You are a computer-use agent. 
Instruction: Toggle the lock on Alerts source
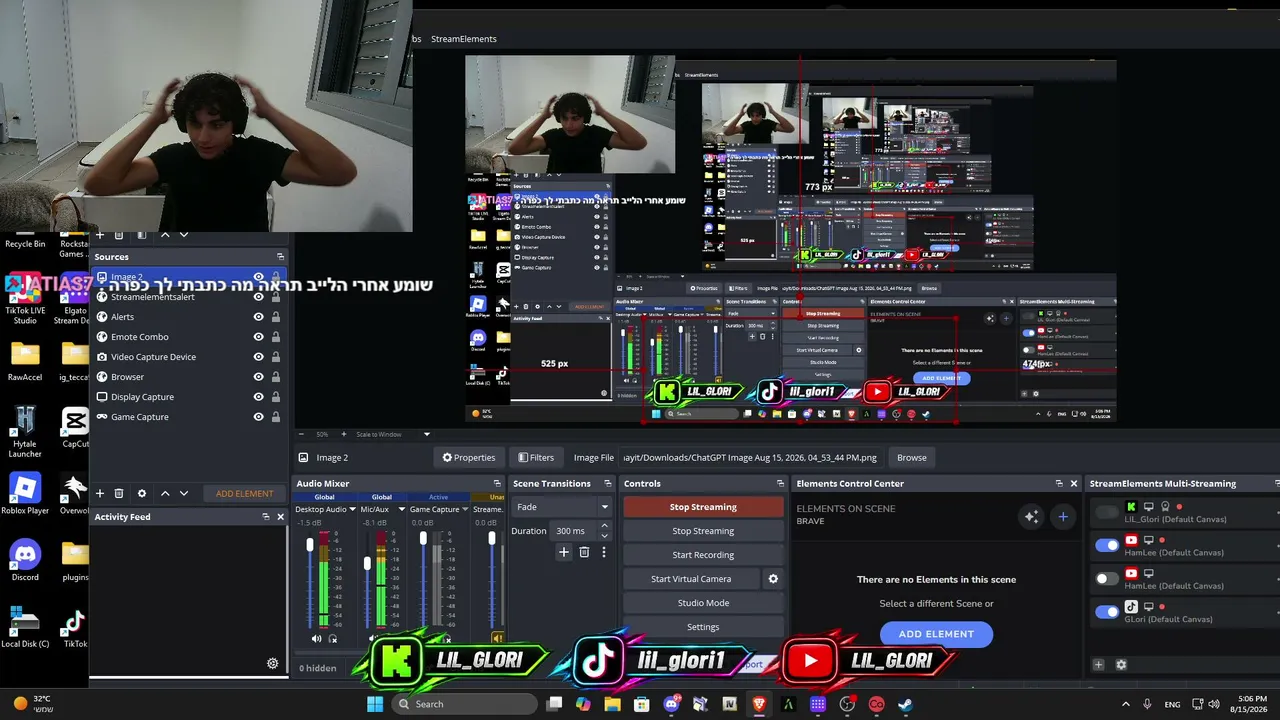276,317
